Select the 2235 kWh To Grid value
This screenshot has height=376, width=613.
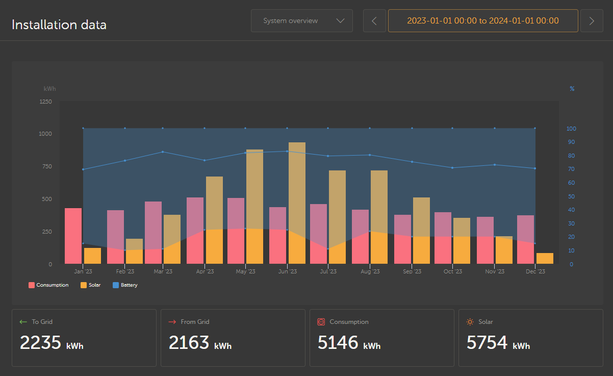click(52, 343)
